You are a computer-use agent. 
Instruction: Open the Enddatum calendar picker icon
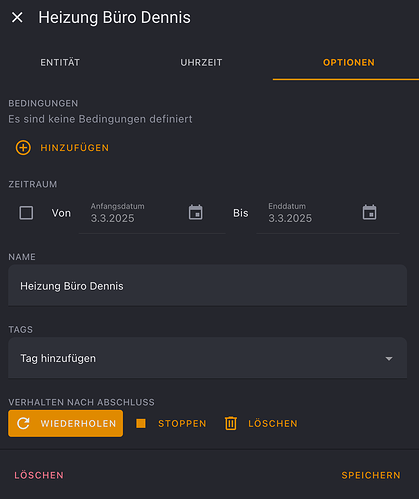pyautogui.click(x=369, y=212)
